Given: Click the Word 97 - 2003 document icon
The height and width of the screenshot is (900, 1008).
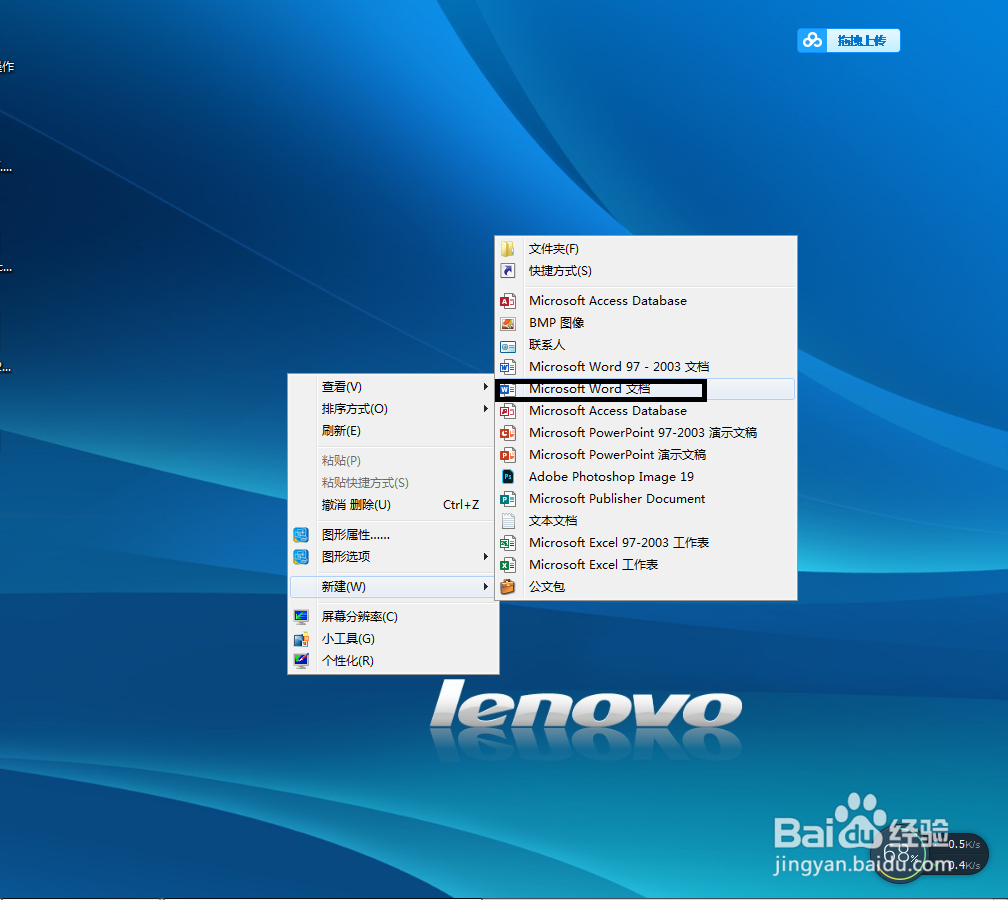Looking at the screenshot, I should [508, 367].
